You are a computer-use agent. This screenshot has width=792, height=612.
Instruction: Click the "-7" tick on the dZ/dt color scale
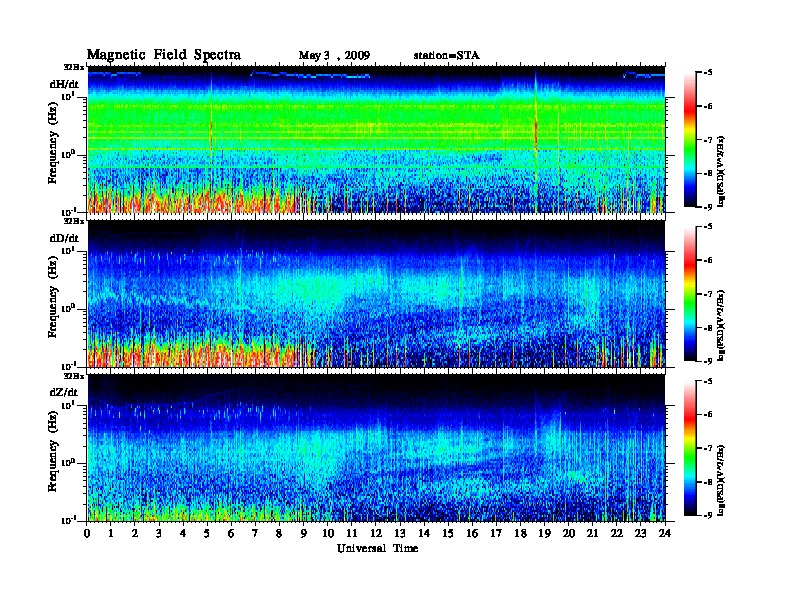coord(708,448)
